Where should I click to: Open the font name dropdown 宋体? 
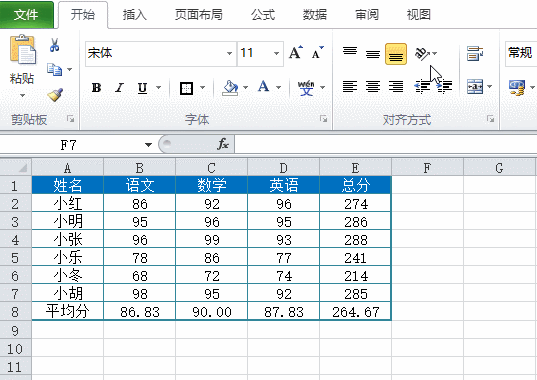click(229, 53)
